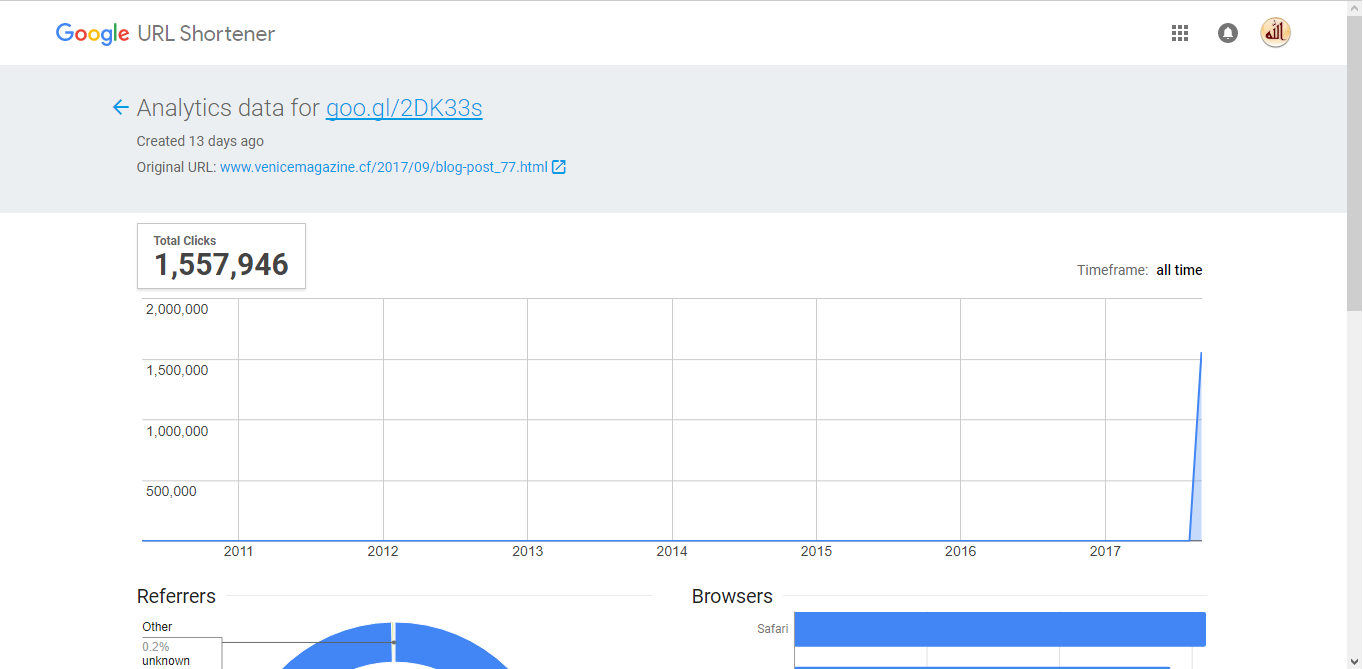
Task: Click the Google logo
Action: [91, 33]
